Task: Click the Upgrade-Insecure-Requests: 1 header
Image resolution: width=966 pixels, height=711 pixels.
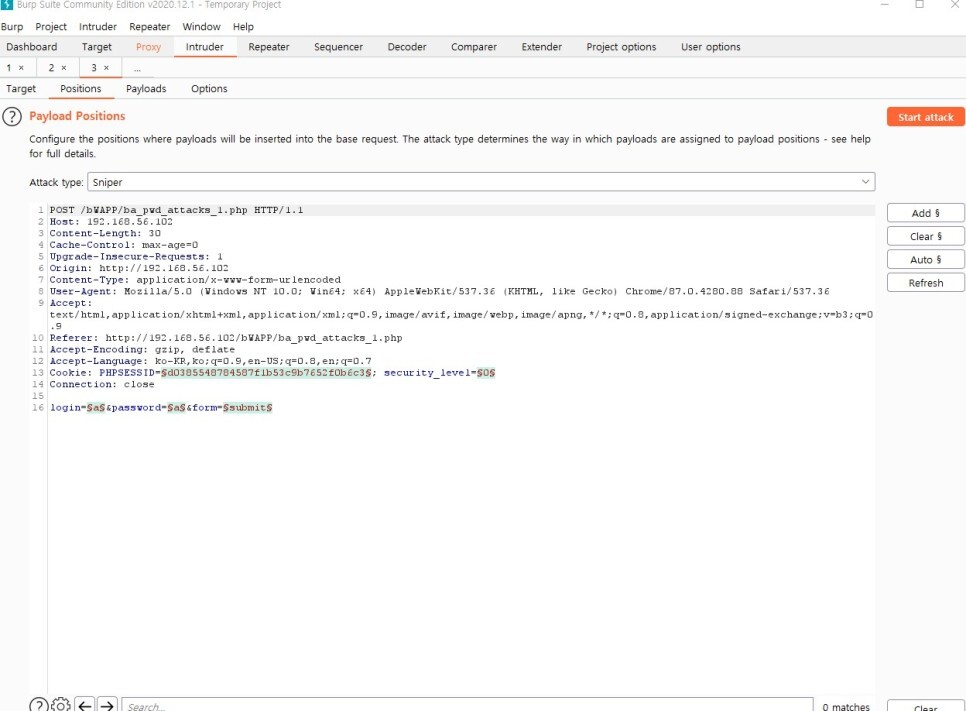Action: point(136,256)
